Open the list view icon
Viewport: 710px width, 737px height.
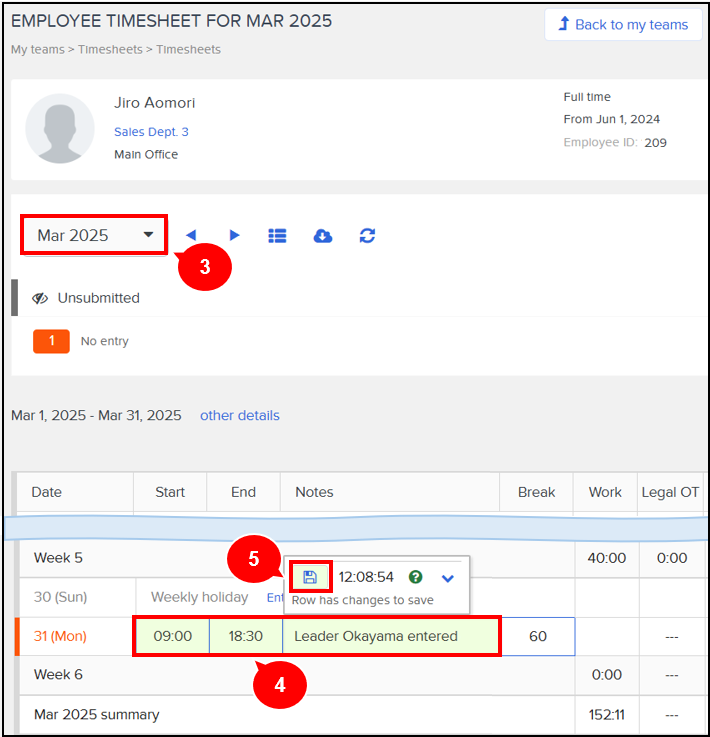point(277,235)
